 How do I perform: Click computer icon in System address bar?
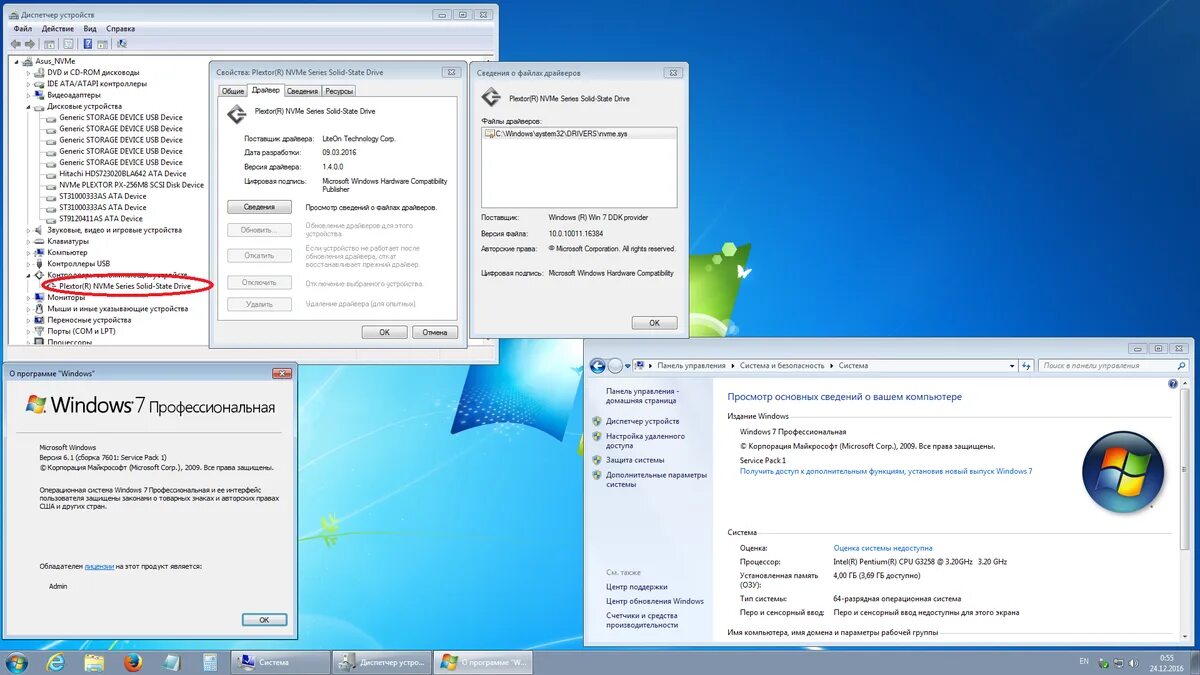(x=639, y=366)
